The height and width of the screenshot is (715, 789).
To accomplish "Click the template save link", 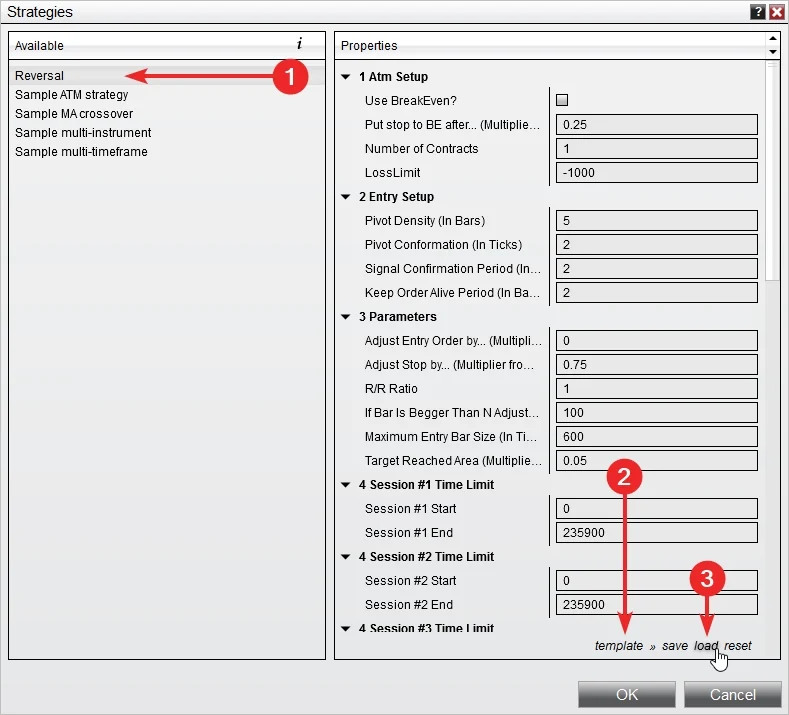I will tap(675, 646).
